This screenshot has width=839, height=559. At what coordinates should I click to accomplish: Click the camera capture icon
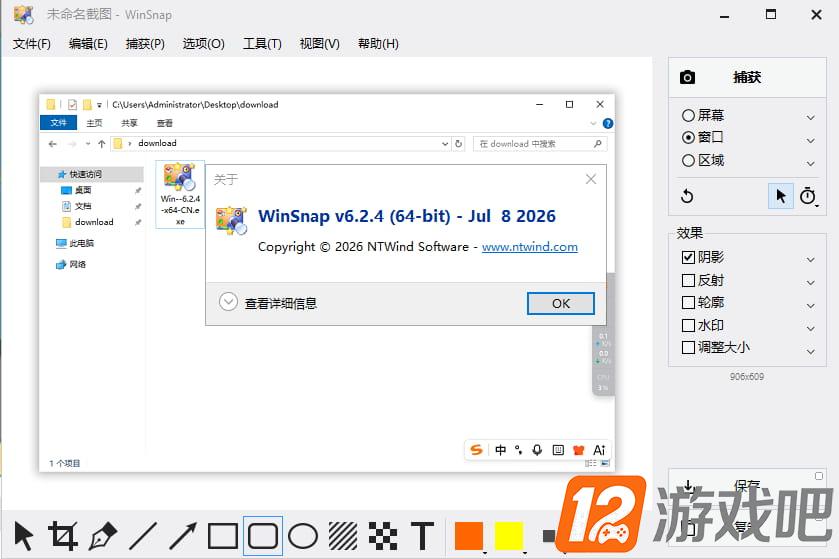(687, 77)
